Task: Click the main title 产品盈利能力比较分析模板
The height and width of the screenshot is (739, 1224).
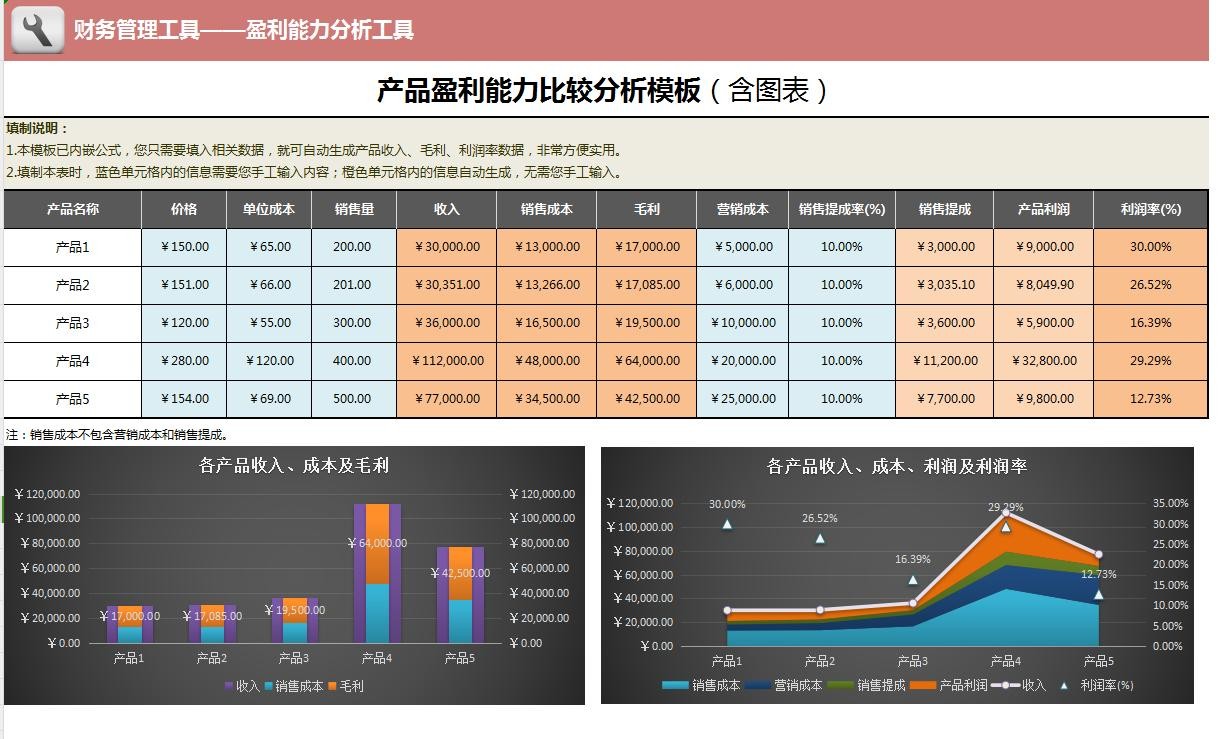Action: [x=540, y=91]
